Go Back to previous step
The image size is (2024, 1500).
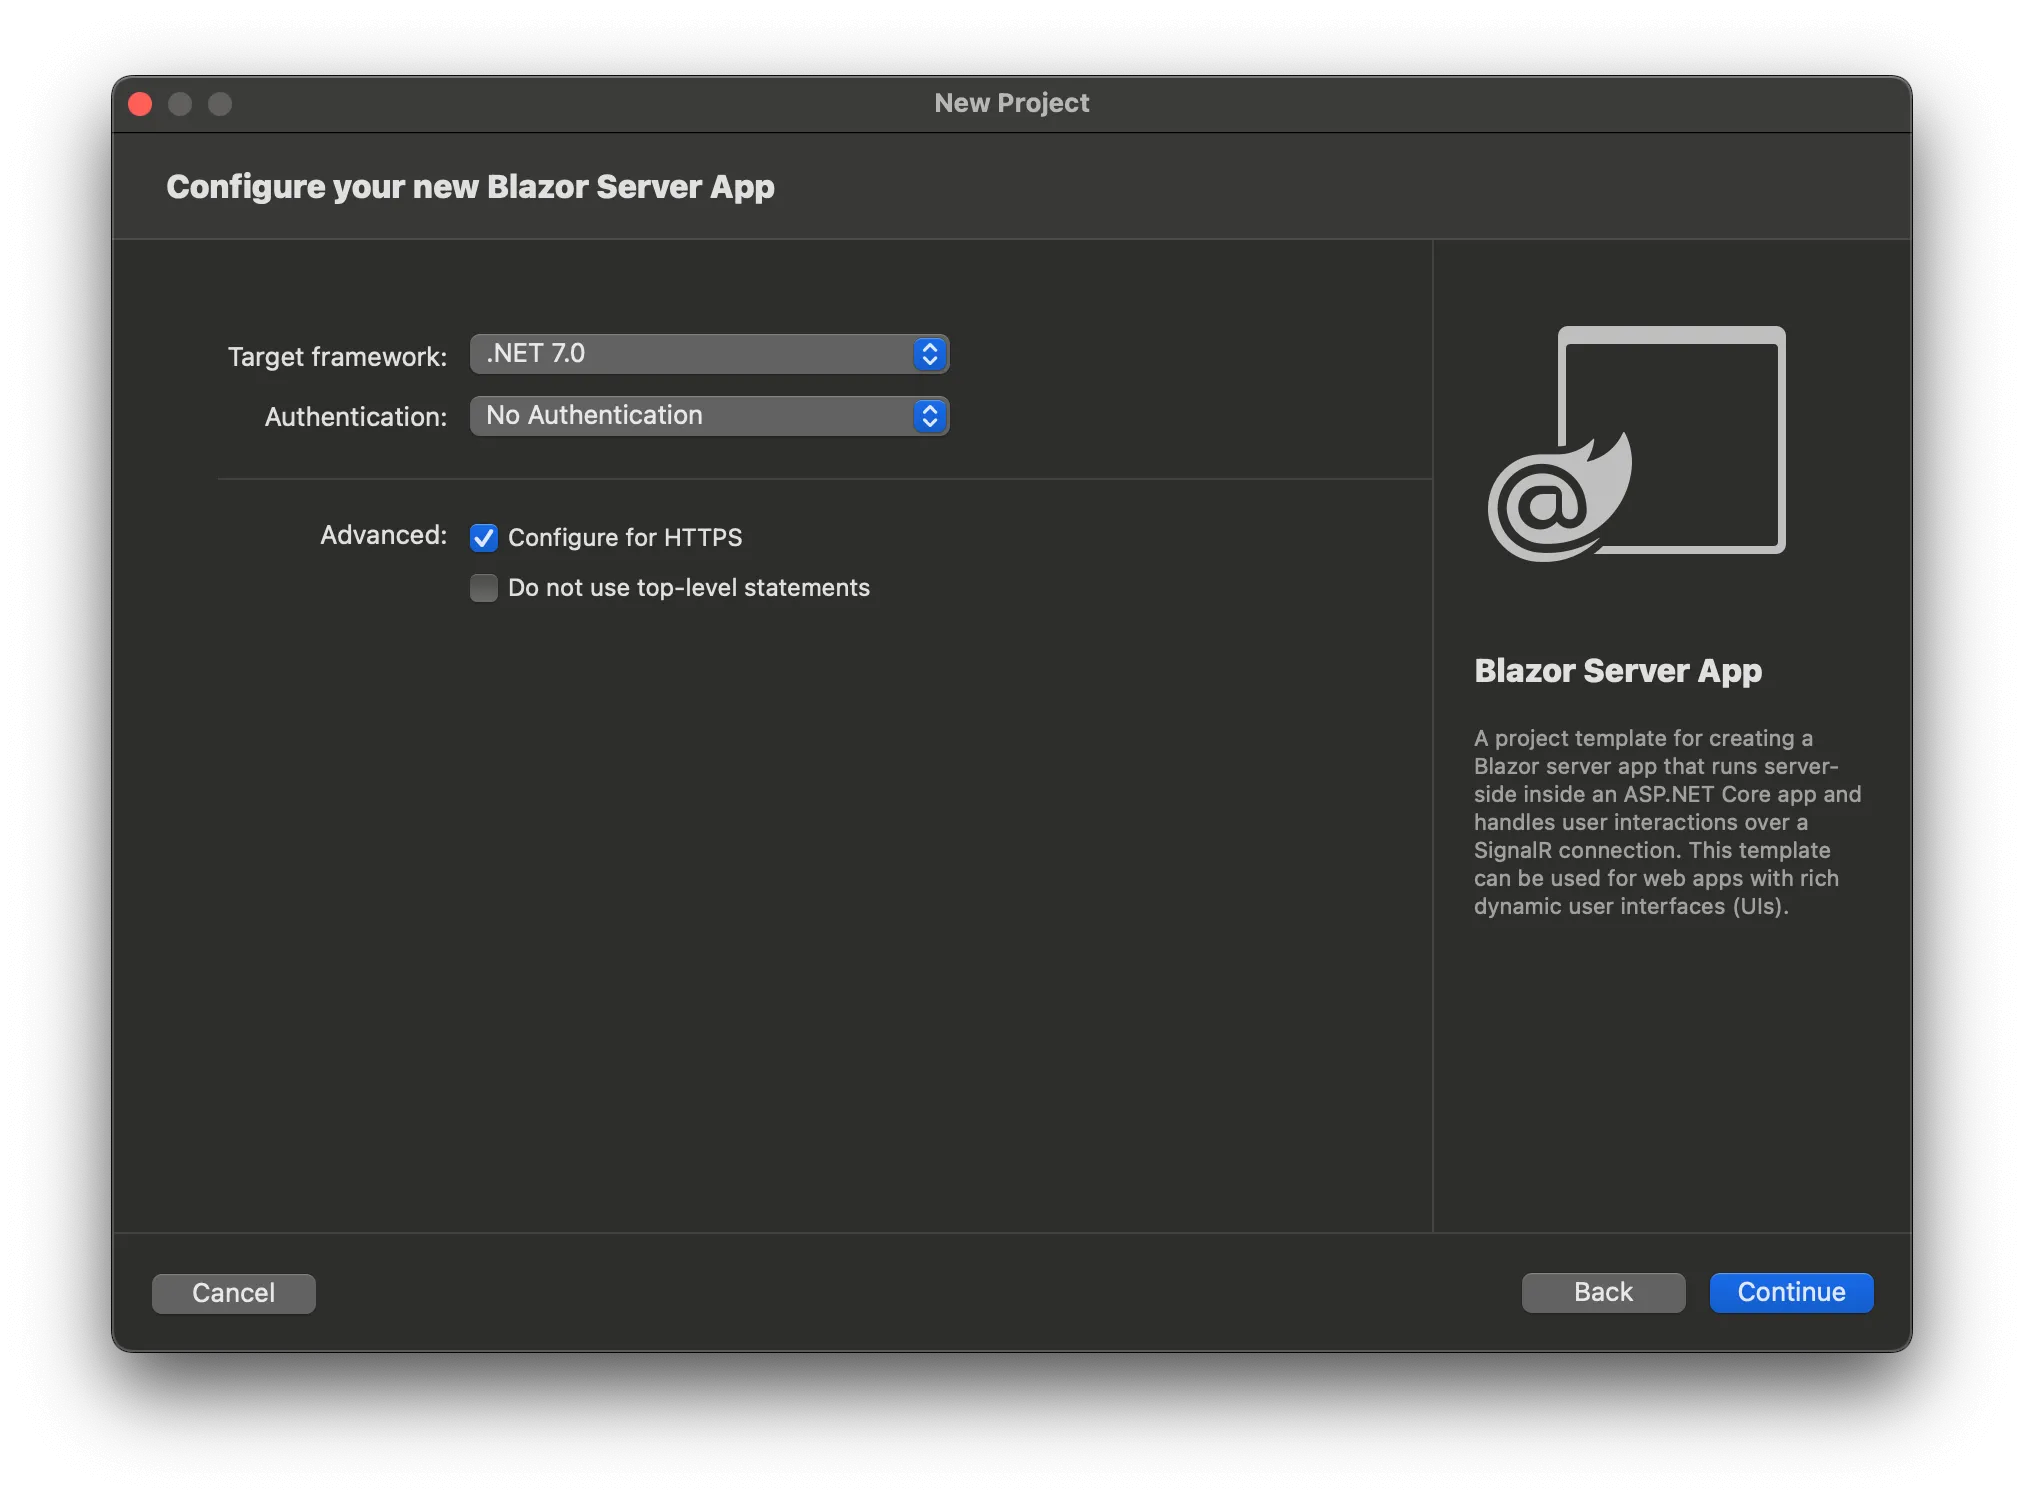pos(1603,1292)
